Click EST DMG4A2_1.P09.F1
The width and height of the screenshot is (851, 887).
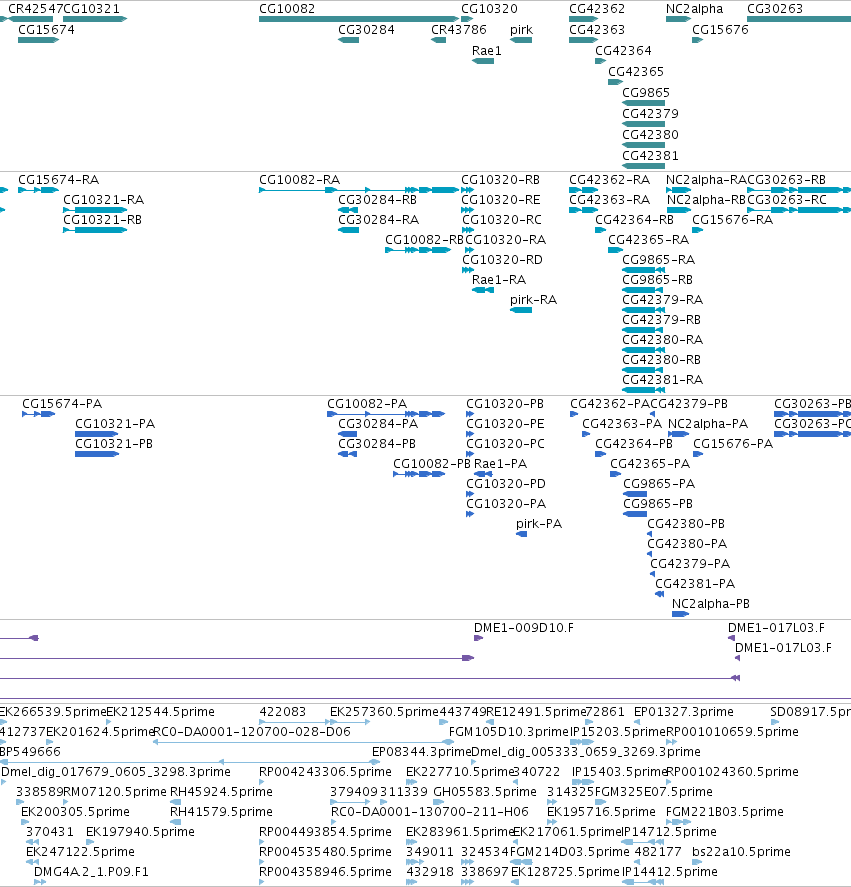pos(40,882)
